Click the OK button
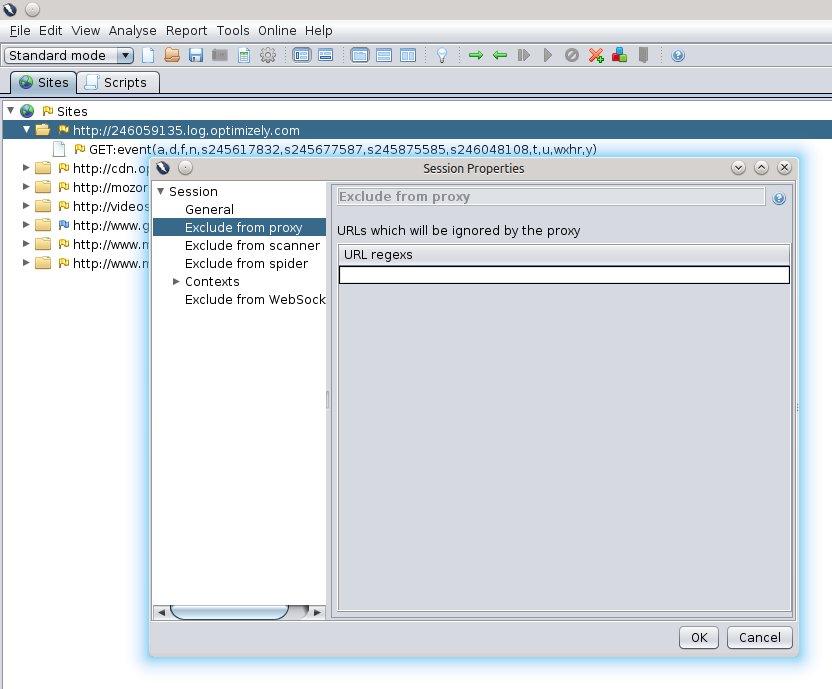 coord(698,637)
